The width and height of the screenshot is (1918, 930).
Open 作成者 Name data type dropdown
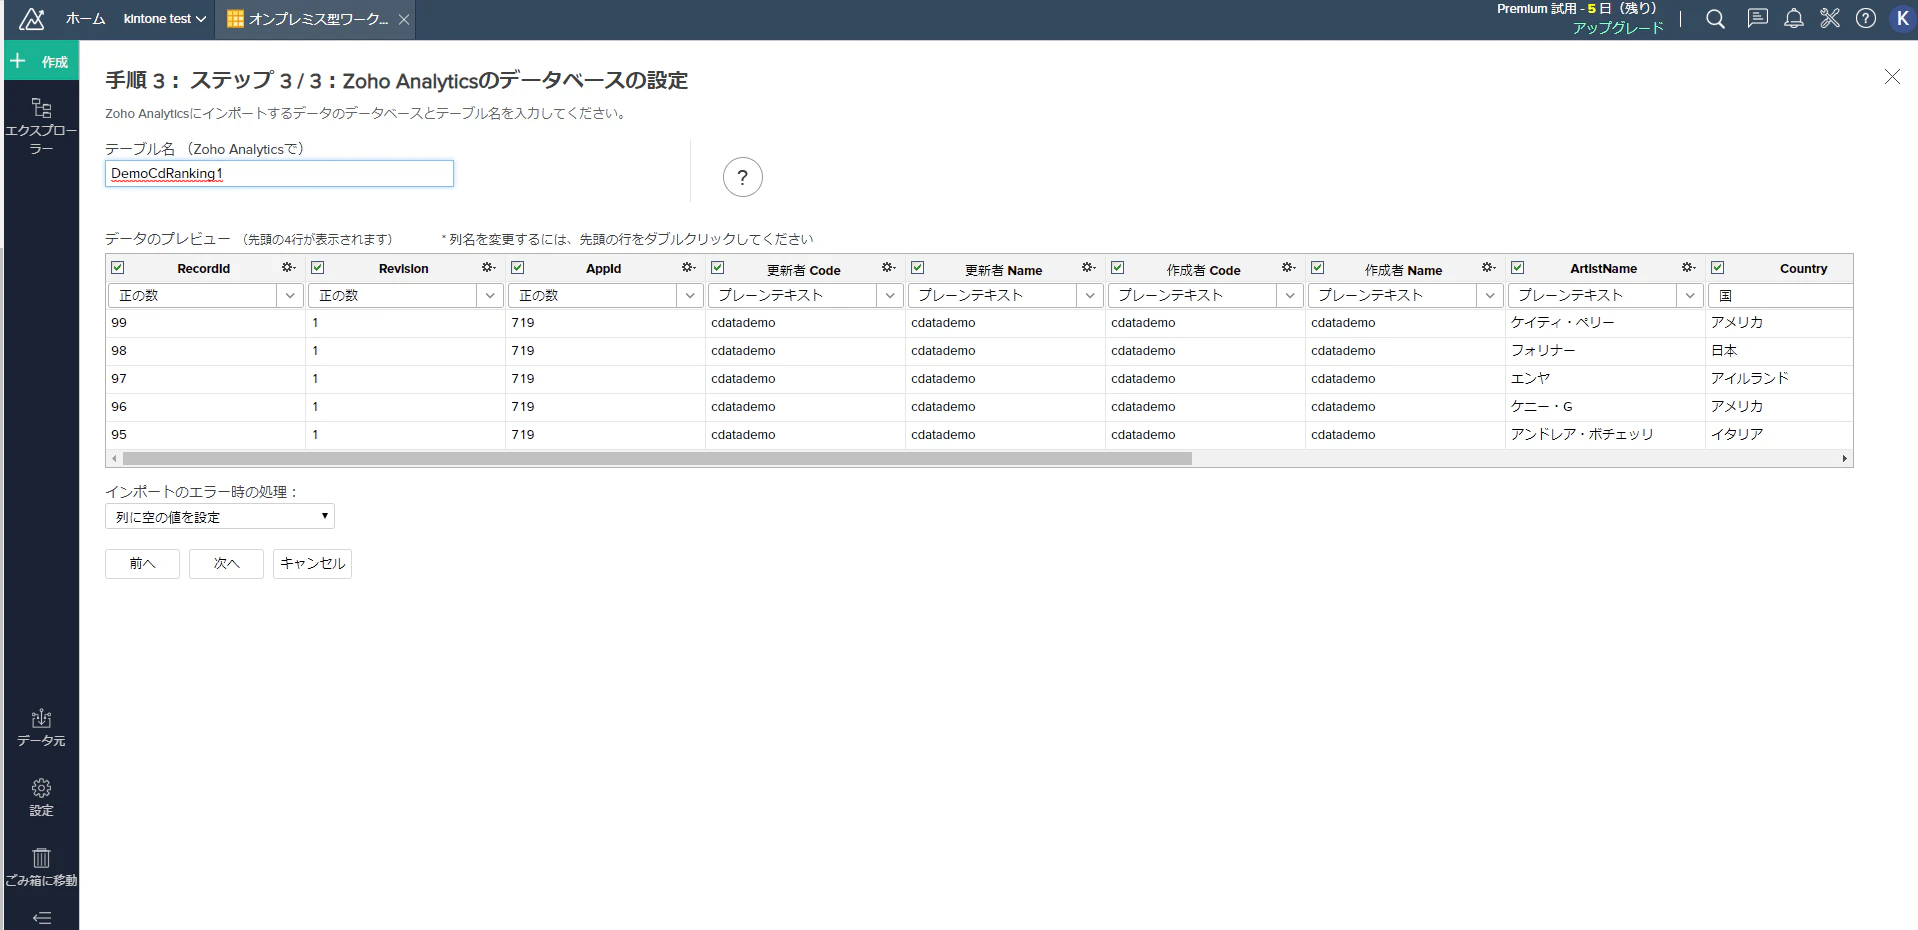pyautogui.click(x=1405, y=296)
